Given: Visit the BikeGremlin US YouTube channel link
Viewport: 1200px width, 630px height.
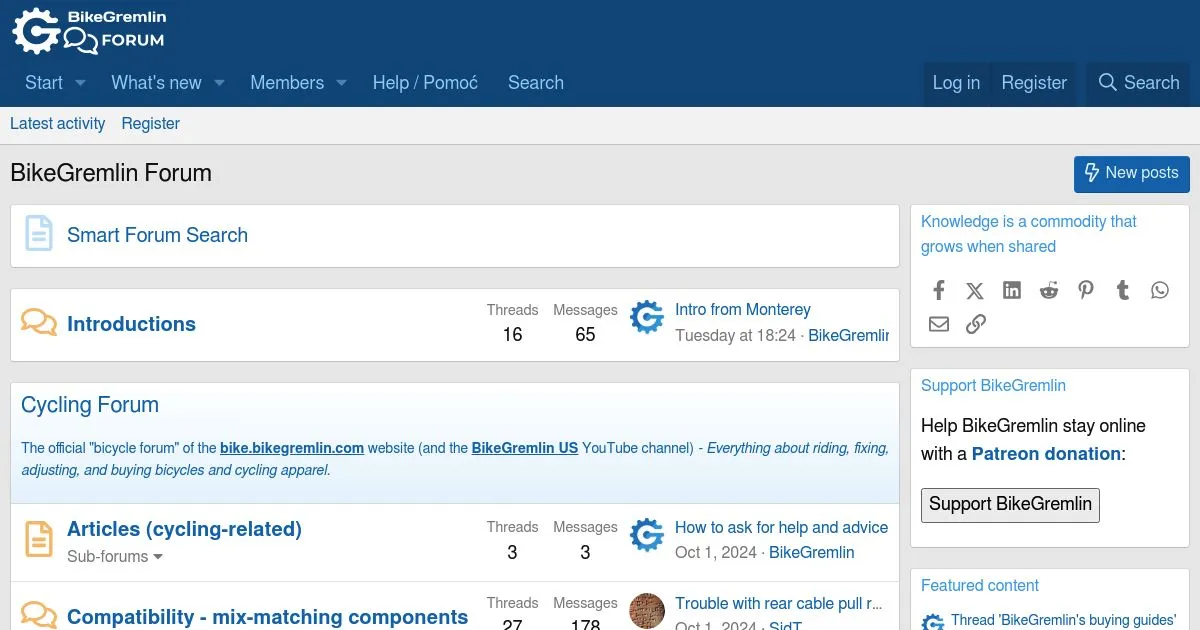Looking at the screenshot, I should tap(525, 448).
